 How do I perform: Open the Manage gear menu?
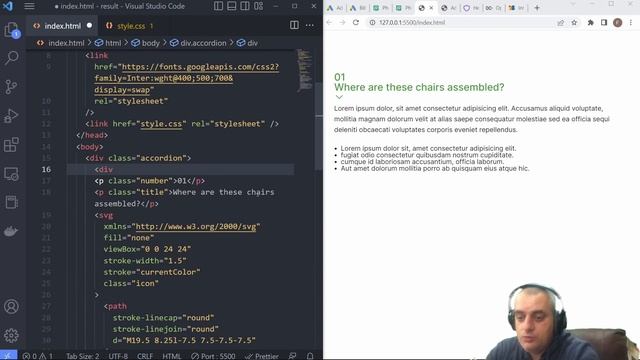[x=11, y=335]
